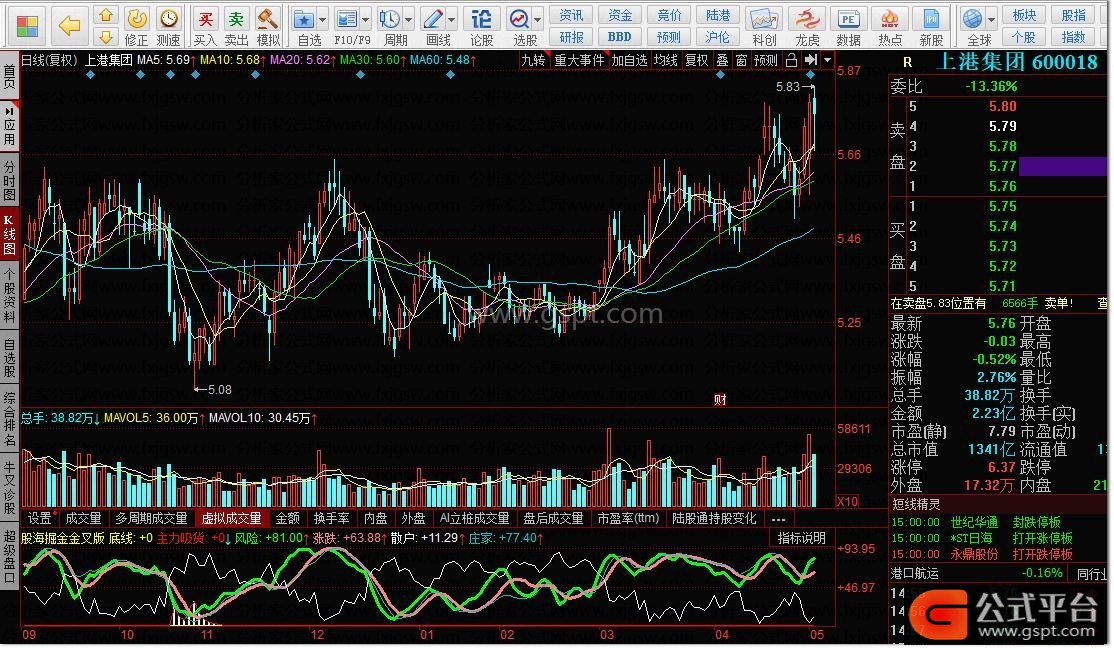
Task: Click the 指标说明 button
Action: [x=801, y=539]
